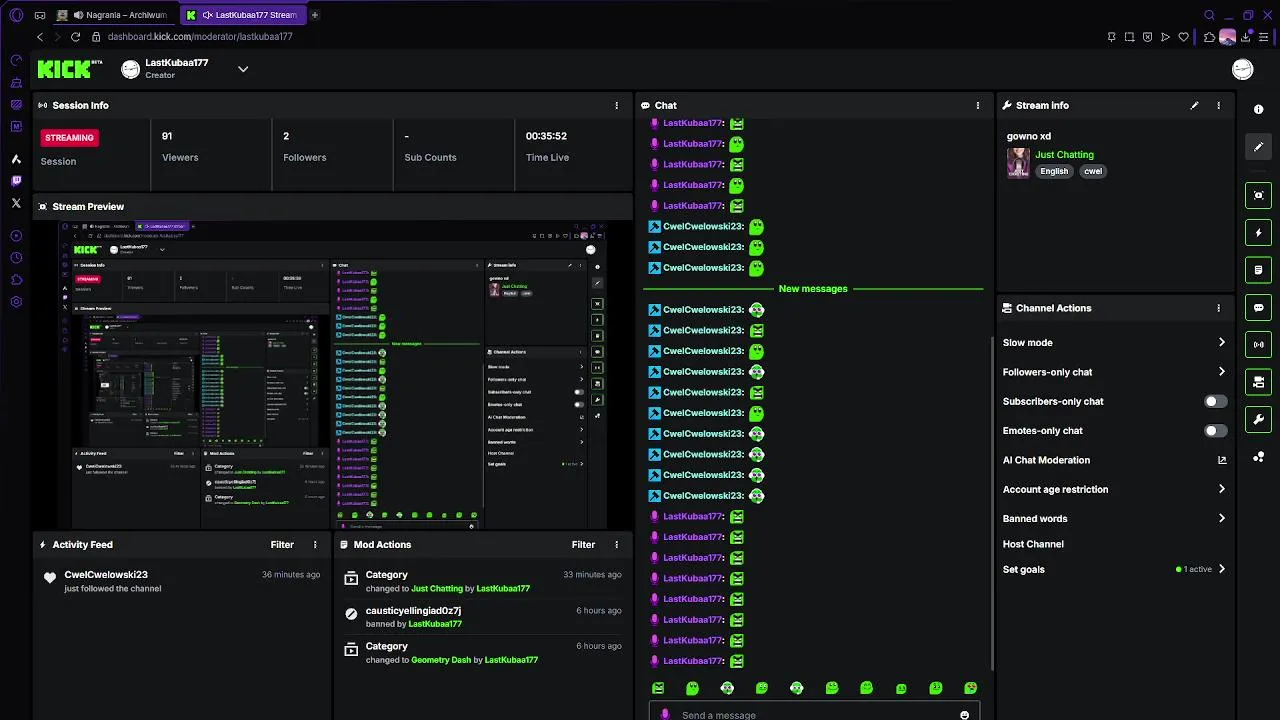This screenshot has width=1280, height=720.
Task: Open Filter in Activity Feed panel
Action: pyautogui.click(x=282, y=545)
